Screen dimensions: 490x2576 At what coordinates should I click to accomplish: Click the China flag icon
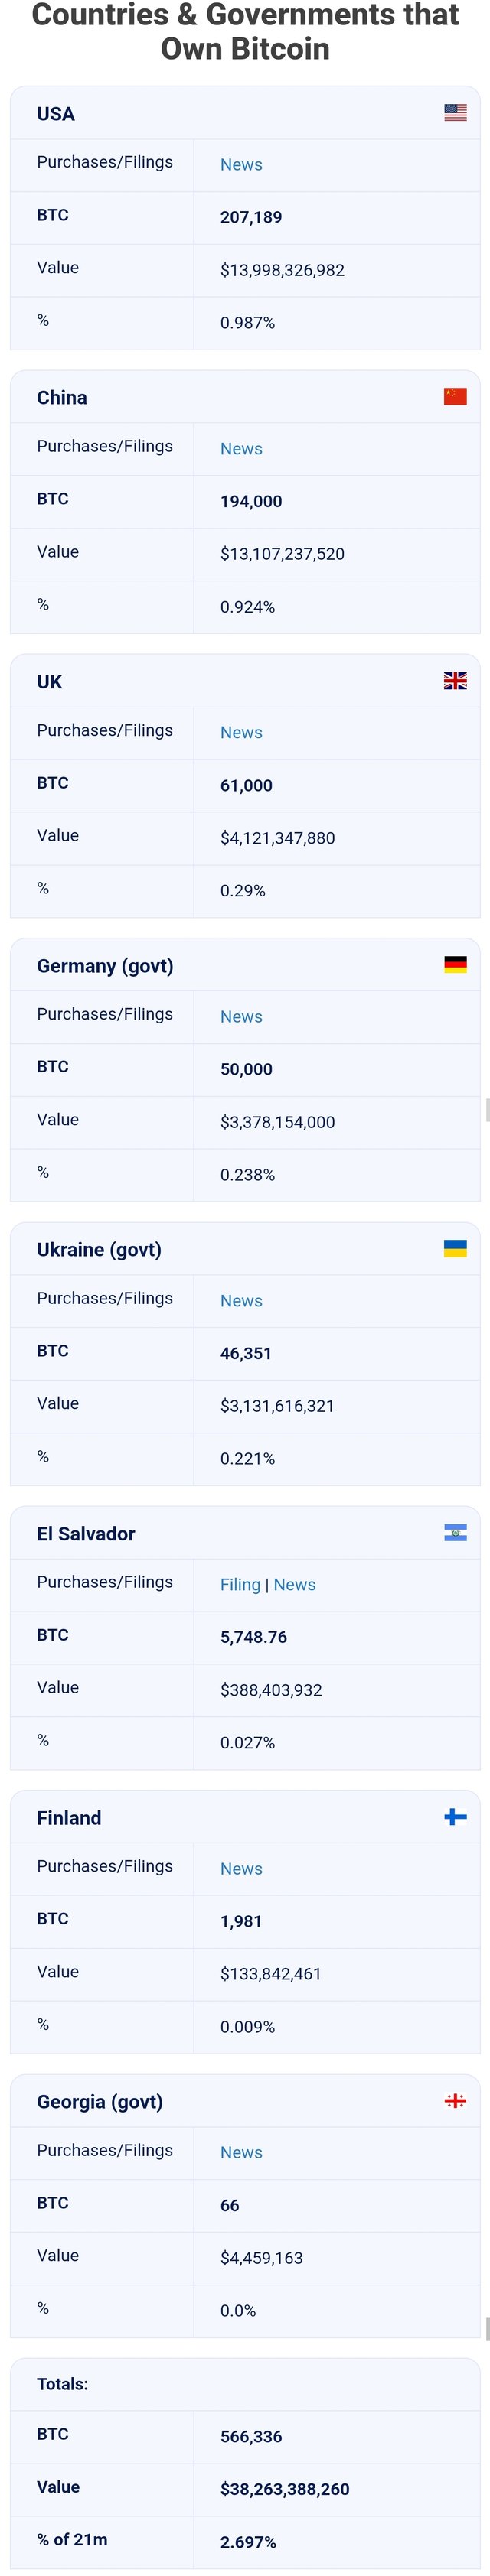[455, 397]
